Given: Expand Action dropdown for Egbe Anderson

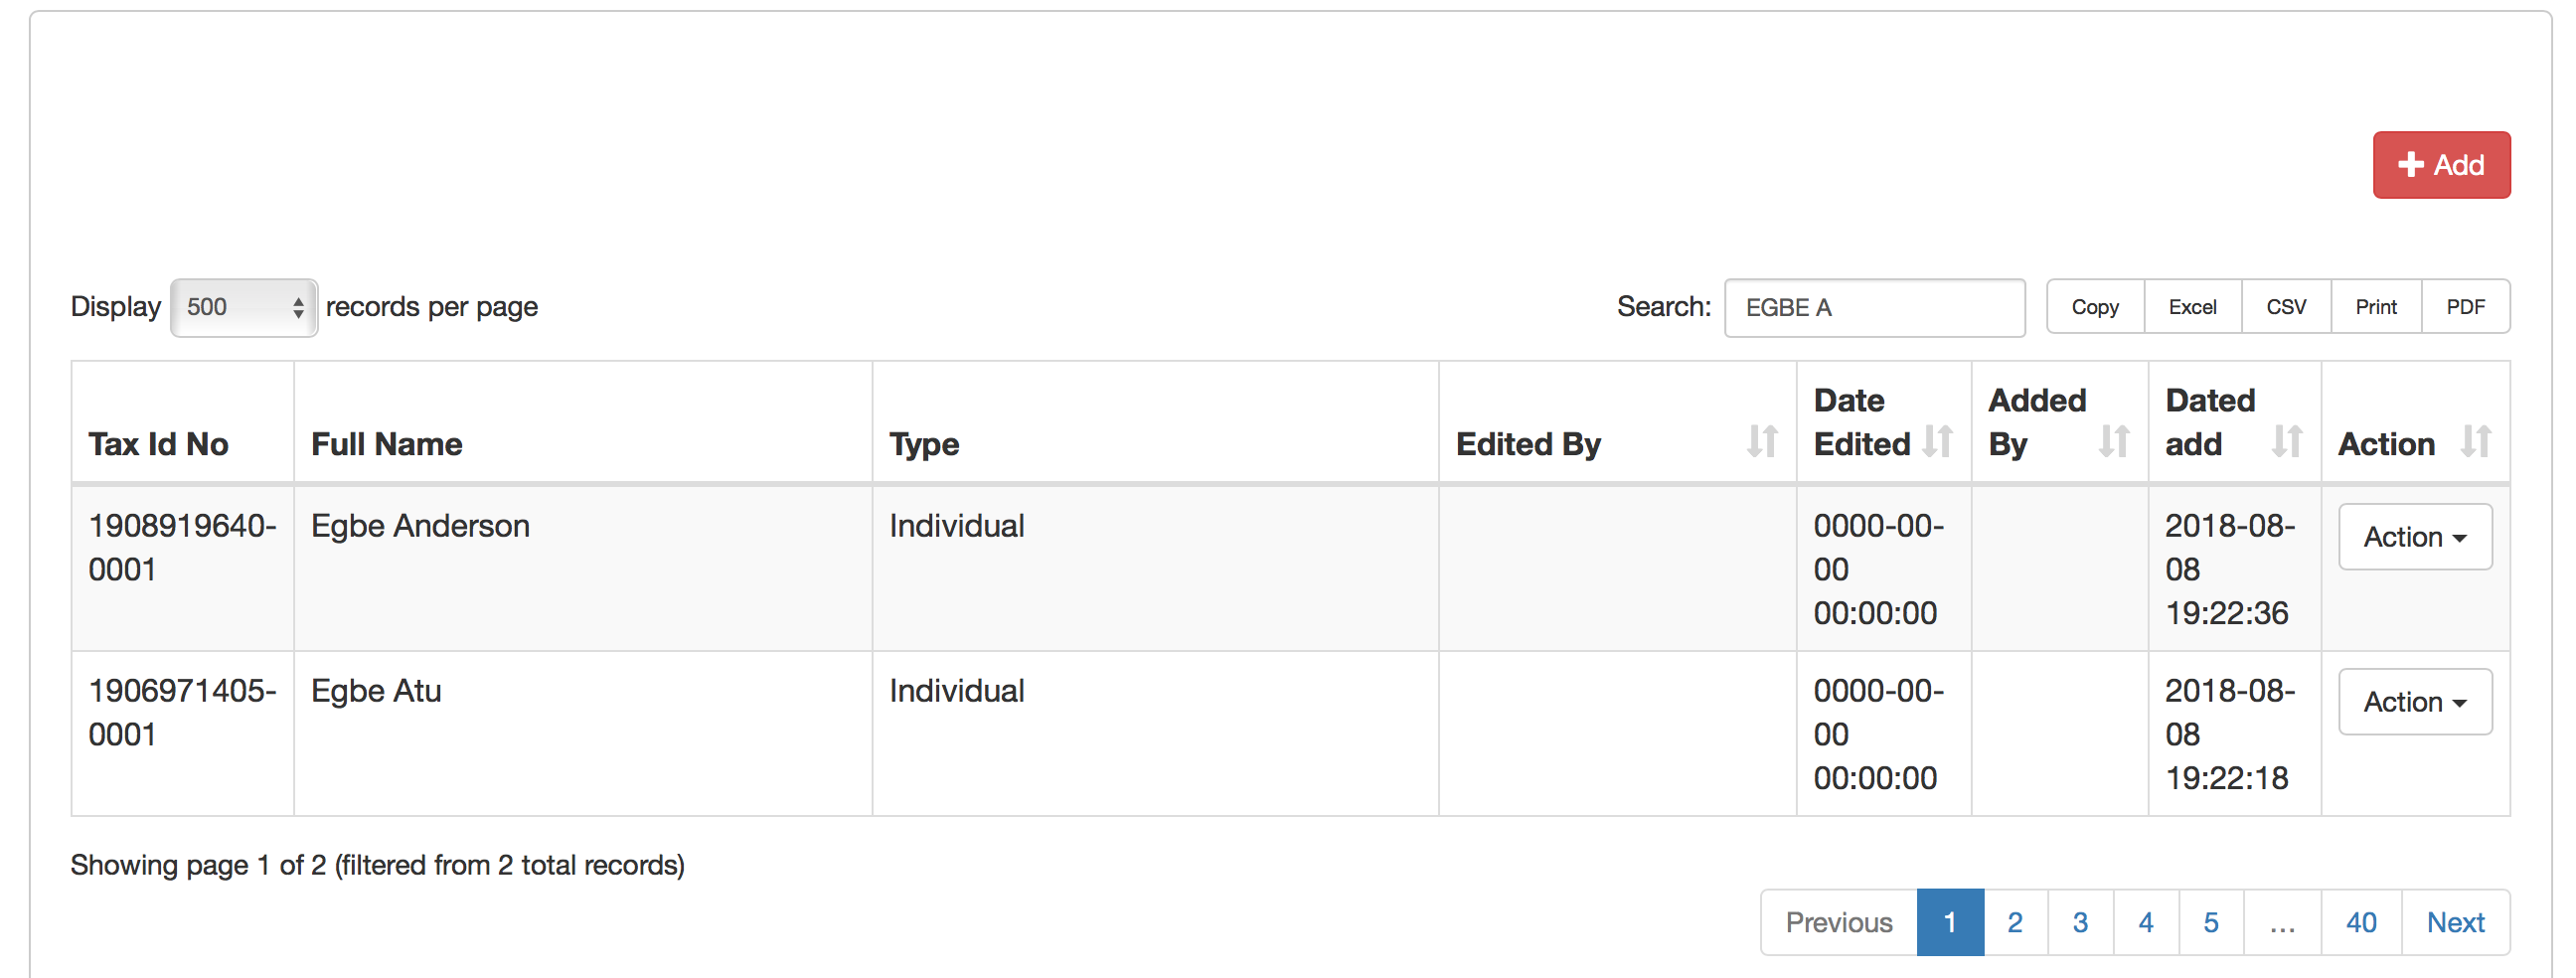Looking at the screenshot, I should [x=2414, y=537].
